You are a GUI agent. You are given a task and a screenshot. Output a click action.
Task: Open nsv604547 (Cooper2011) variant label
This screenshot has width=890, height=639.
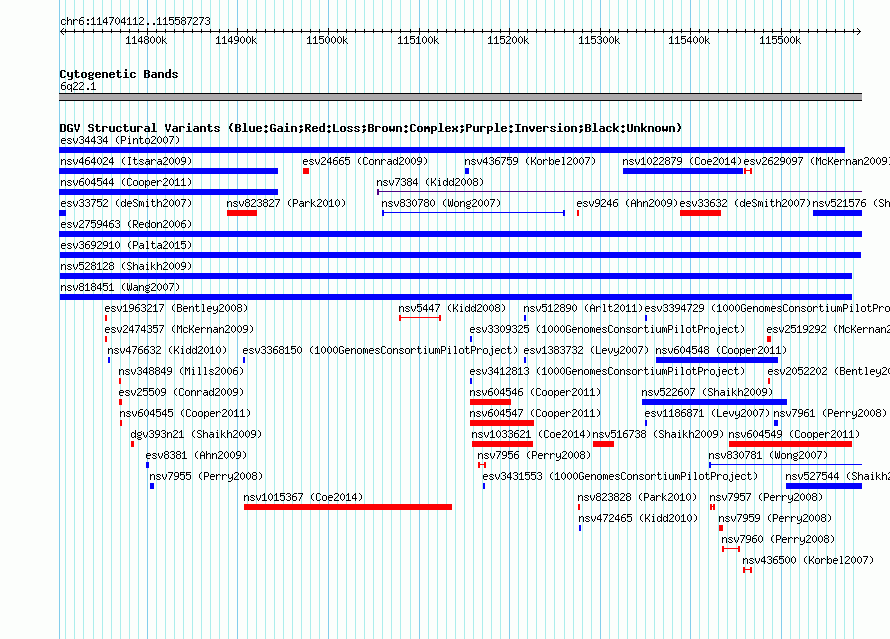(535, 413)
